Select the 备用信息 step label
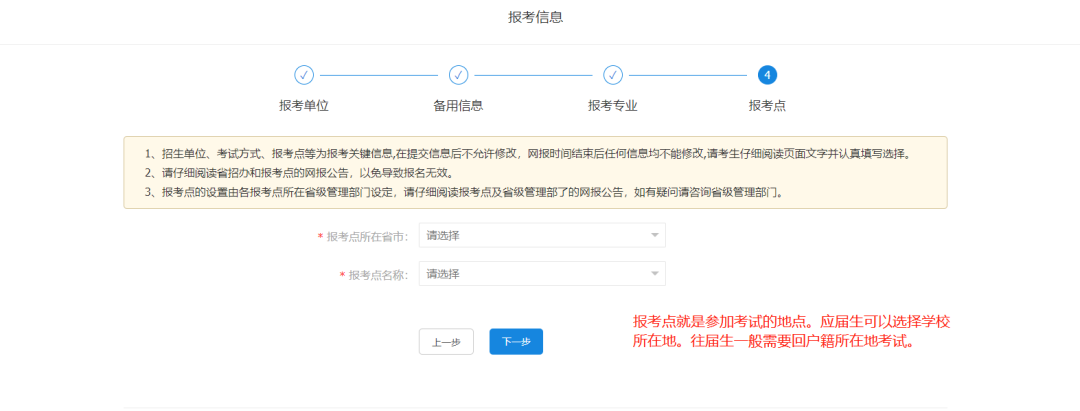1080x411 pixels. click(458, 106)
